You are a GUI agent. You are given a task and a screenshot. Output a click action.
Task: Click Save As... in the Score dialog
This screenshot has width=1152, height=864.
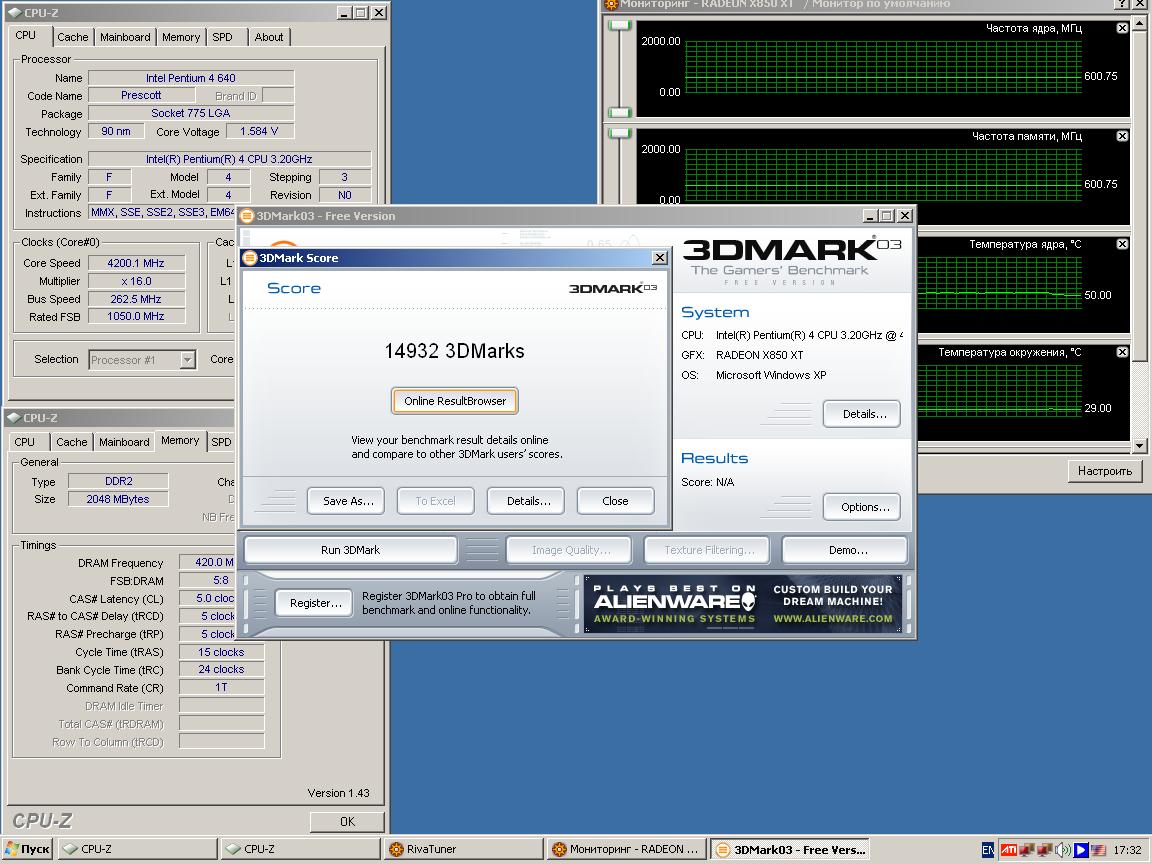tap(348, 501)
